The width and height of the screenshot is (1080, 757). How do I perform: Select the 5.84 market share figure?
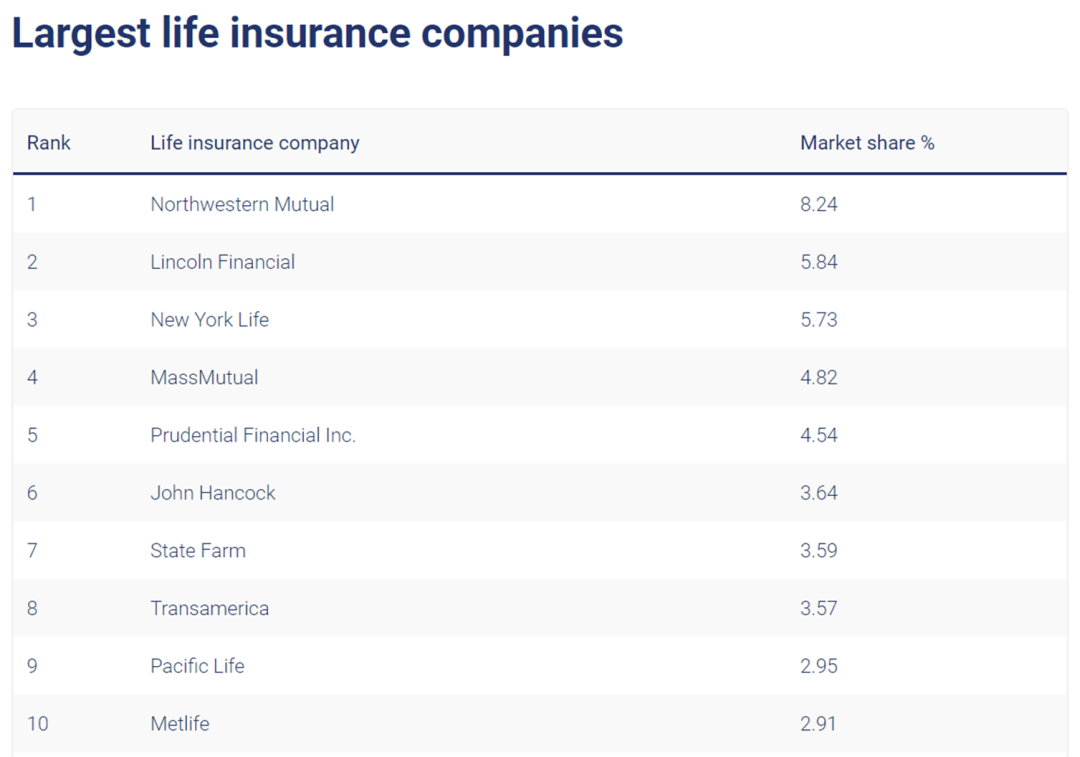pyautogui.click(x=819, y=262)
